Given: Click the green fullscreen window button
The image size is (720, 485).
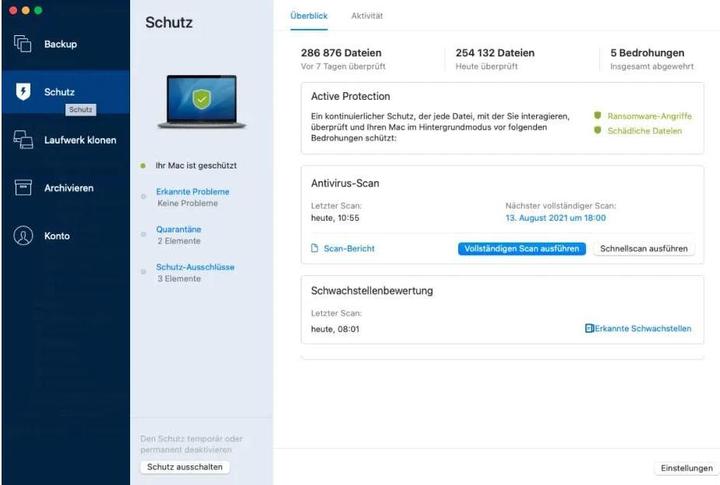Looking at the screenshot, I should click(38, 10).
